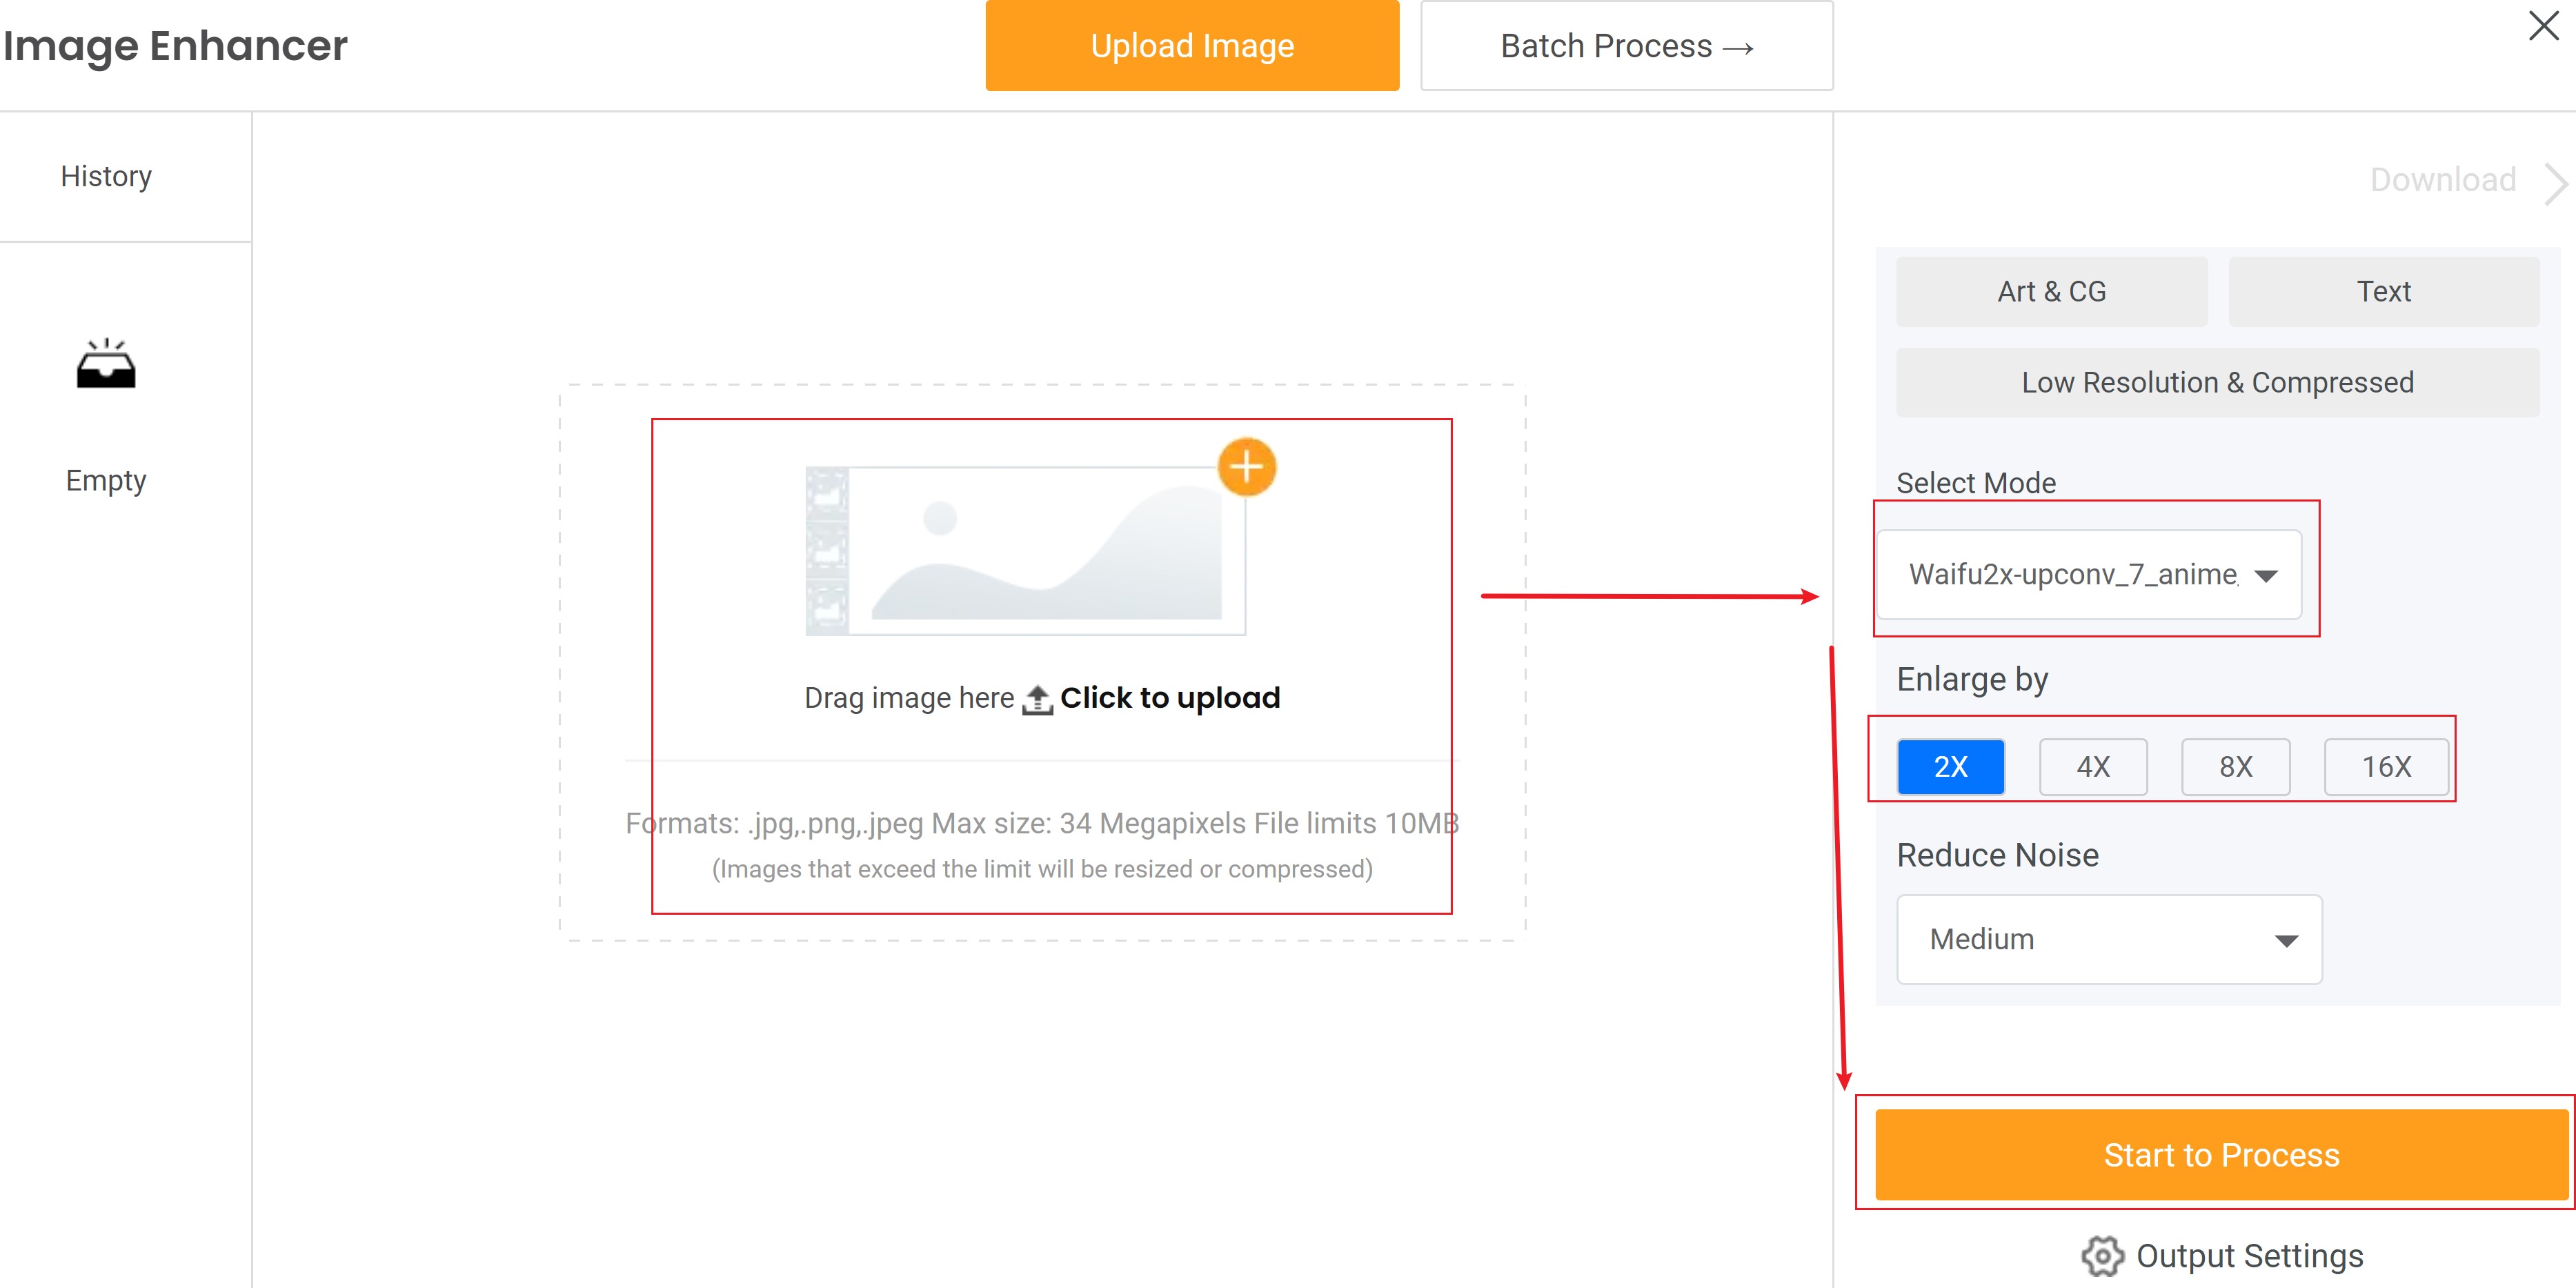Click the orange plus icon on placeholder
This screenshot has width=2576, height=1288.
click(x=1246, y=467)
